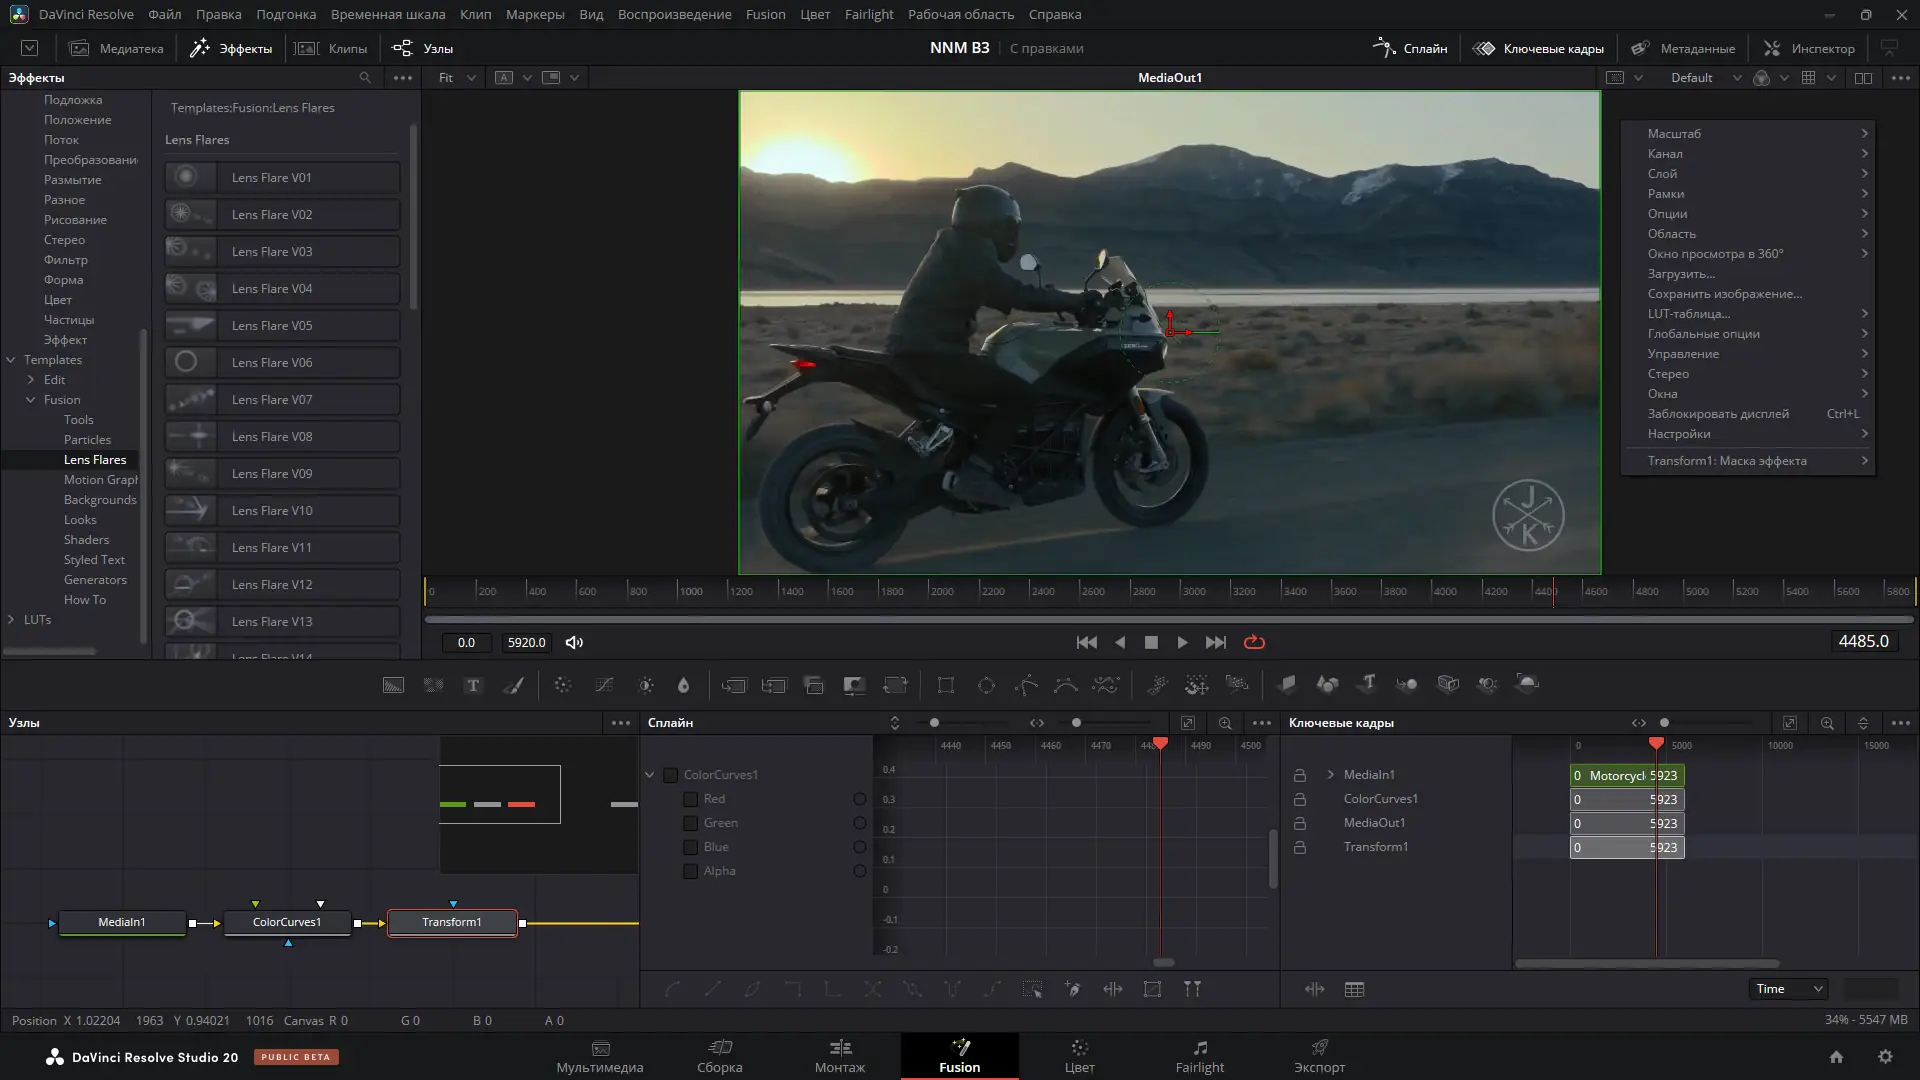This screenshot has height=1080, width=1920.
Task: Lock the MediaIn1 keyframe track
Action: (1300, 775)
